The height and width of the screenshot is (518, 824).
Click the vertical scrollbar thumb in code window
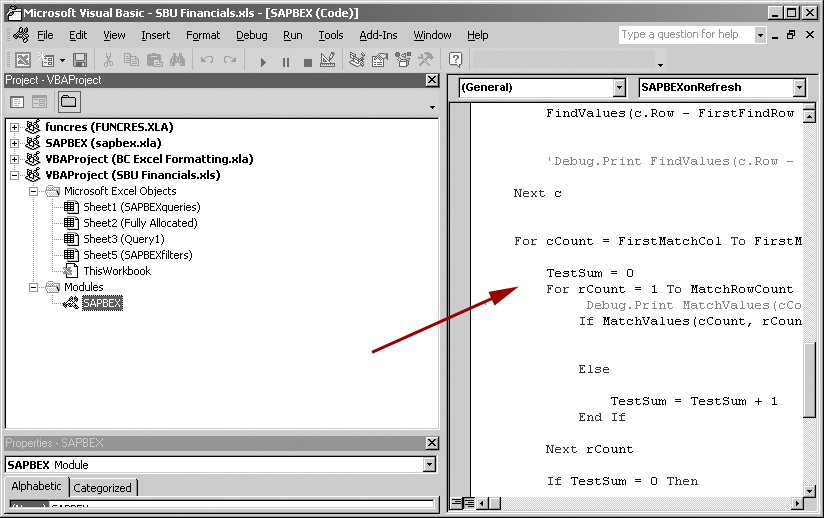point(810,379)
